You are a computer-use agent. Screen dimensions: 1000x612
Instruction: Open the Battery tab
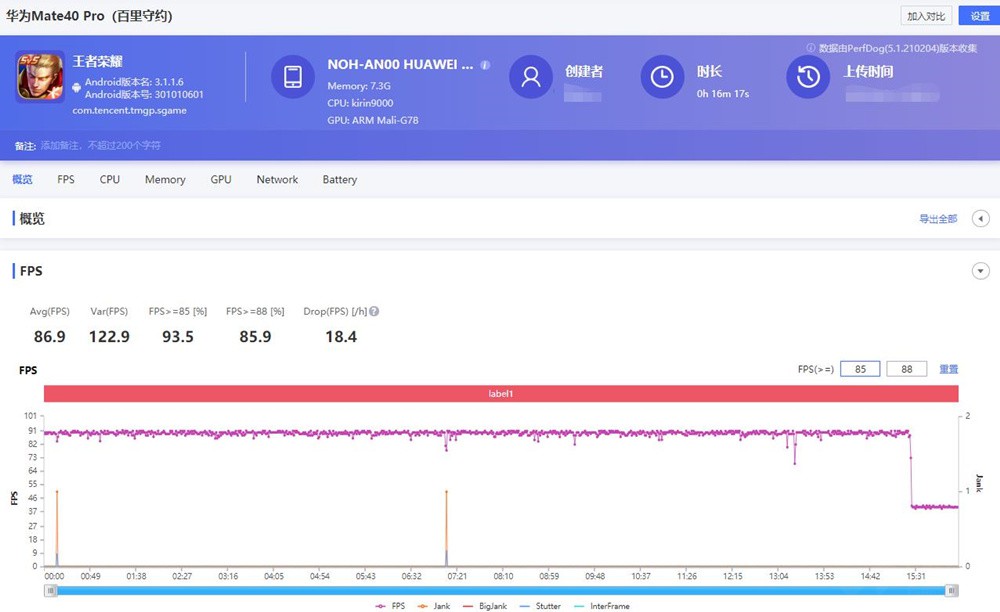340,180
